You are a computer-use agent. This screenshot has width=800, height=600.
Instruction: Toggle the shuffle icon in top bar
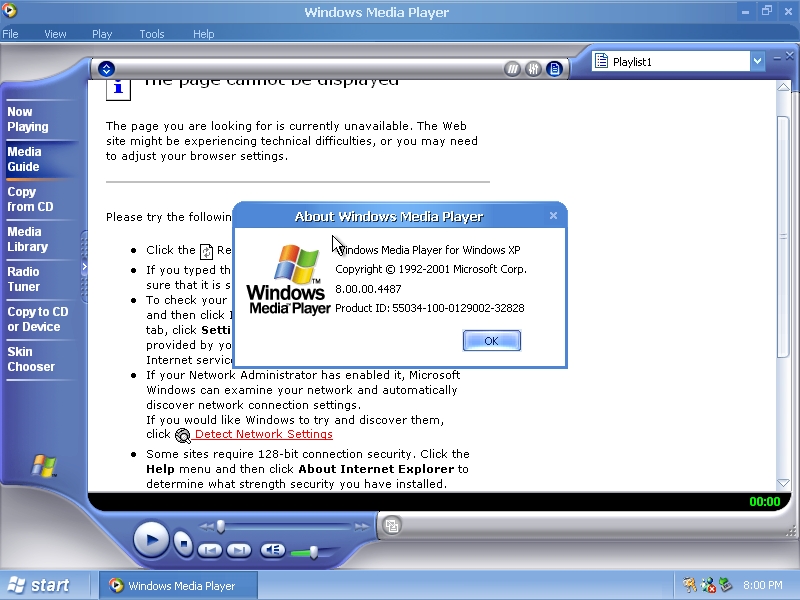pyautogui.click(x=513, y=69)
